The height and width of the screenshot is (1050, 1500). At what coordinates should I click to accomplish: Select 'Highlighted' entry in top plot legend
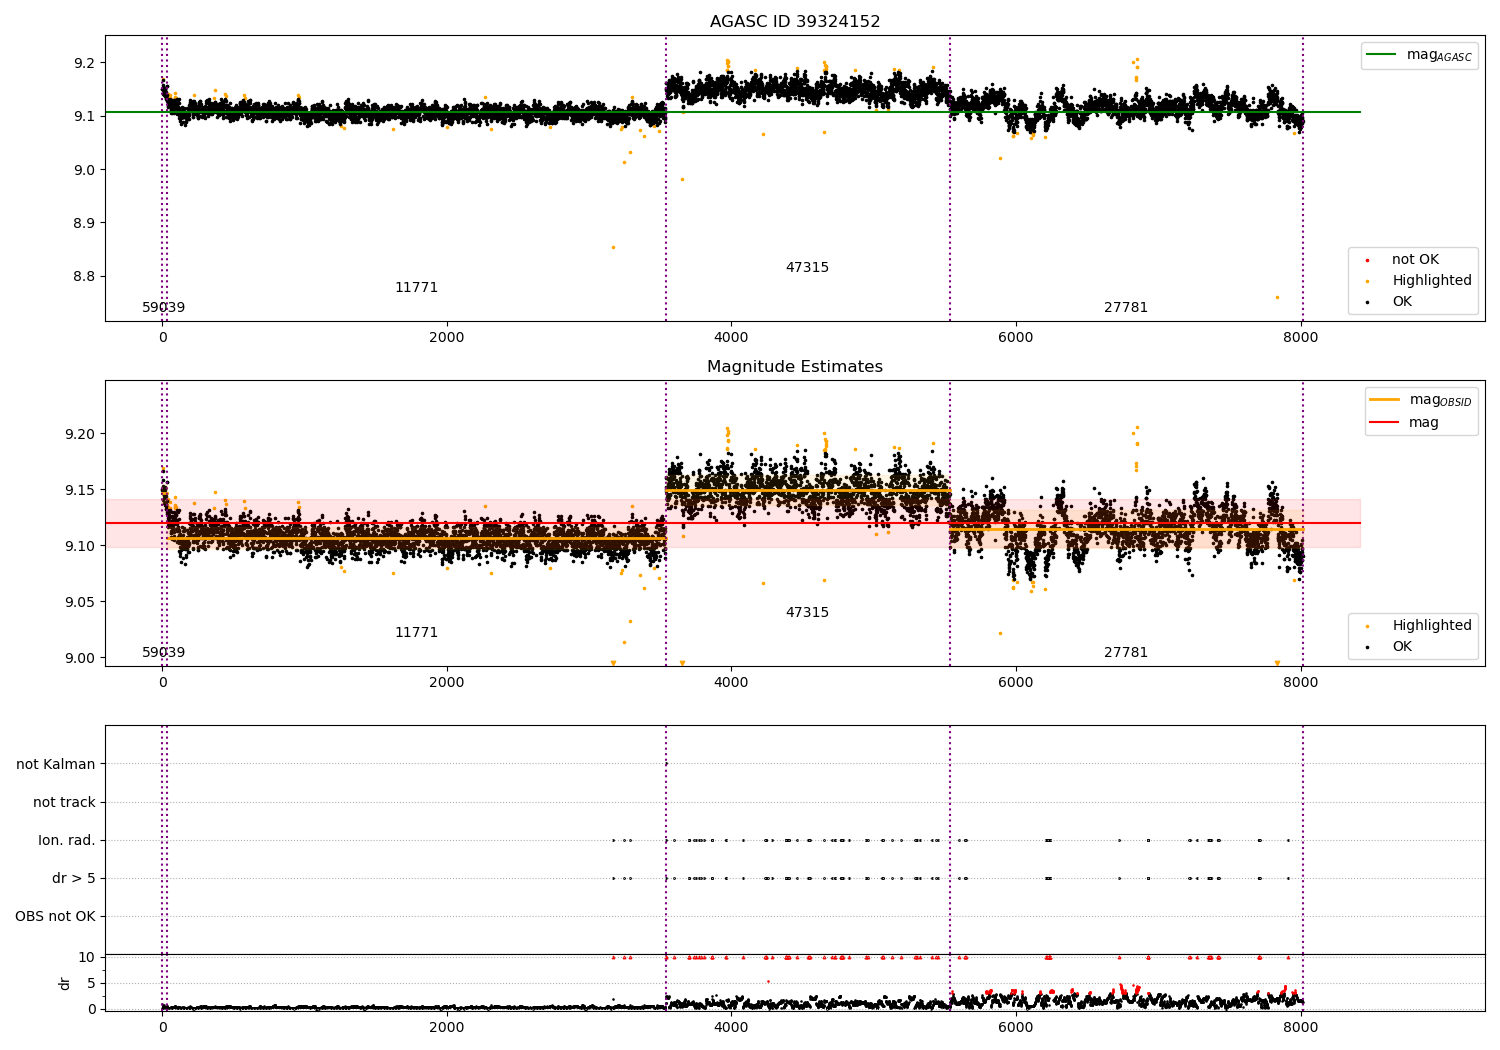pos(1432,281)
